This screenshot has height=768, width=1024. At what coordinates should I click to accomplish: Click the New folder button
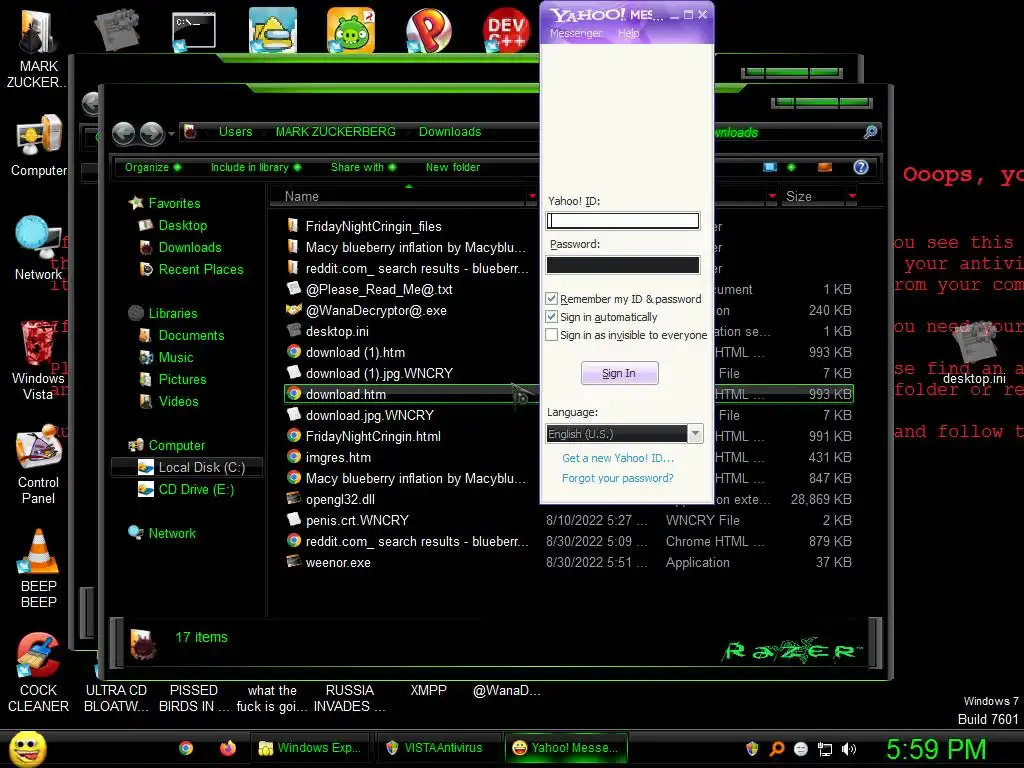tap(453, 167)
